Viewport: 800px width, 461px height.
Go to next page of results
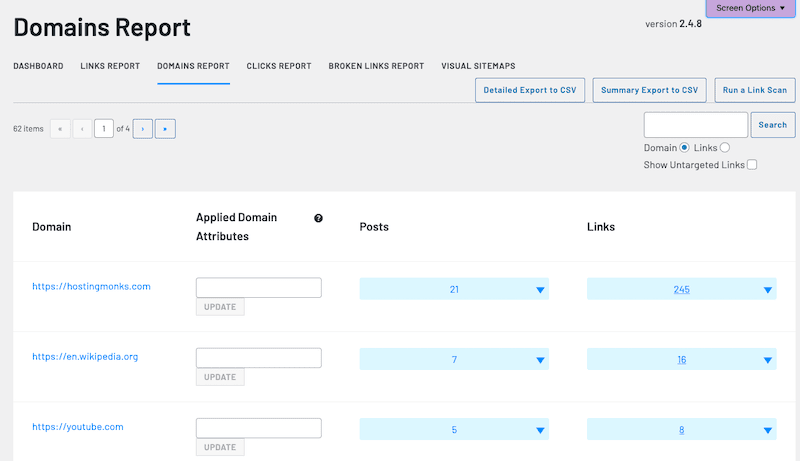tap(143, 129)
